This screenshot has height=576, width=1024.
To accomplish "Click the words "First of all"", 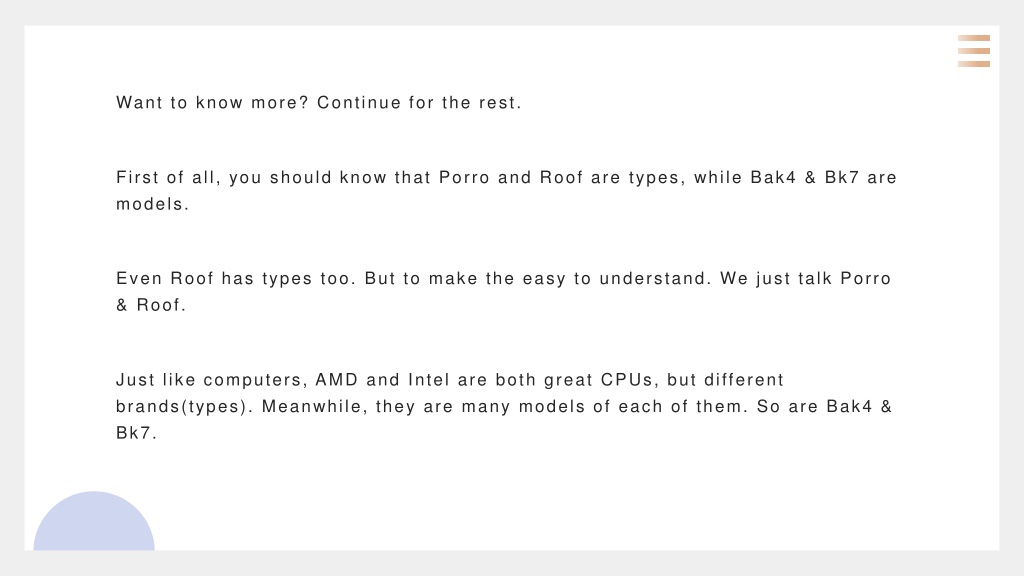I will click(166, 178).
